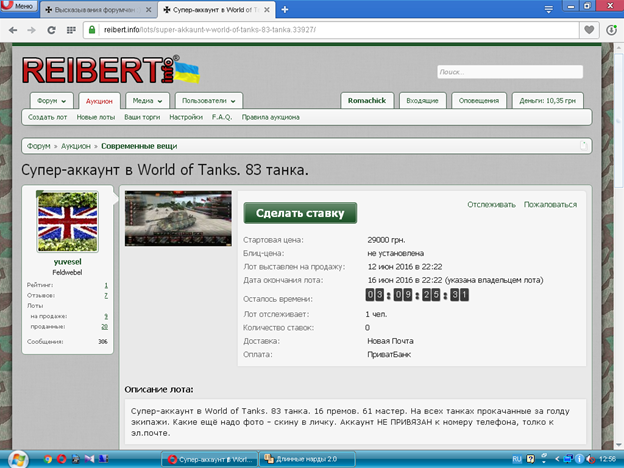This screenshot has width=624, height=468.
Task: Click the ПриватБанк payment value
Action: pyautogui.click(x=389, y=354)
